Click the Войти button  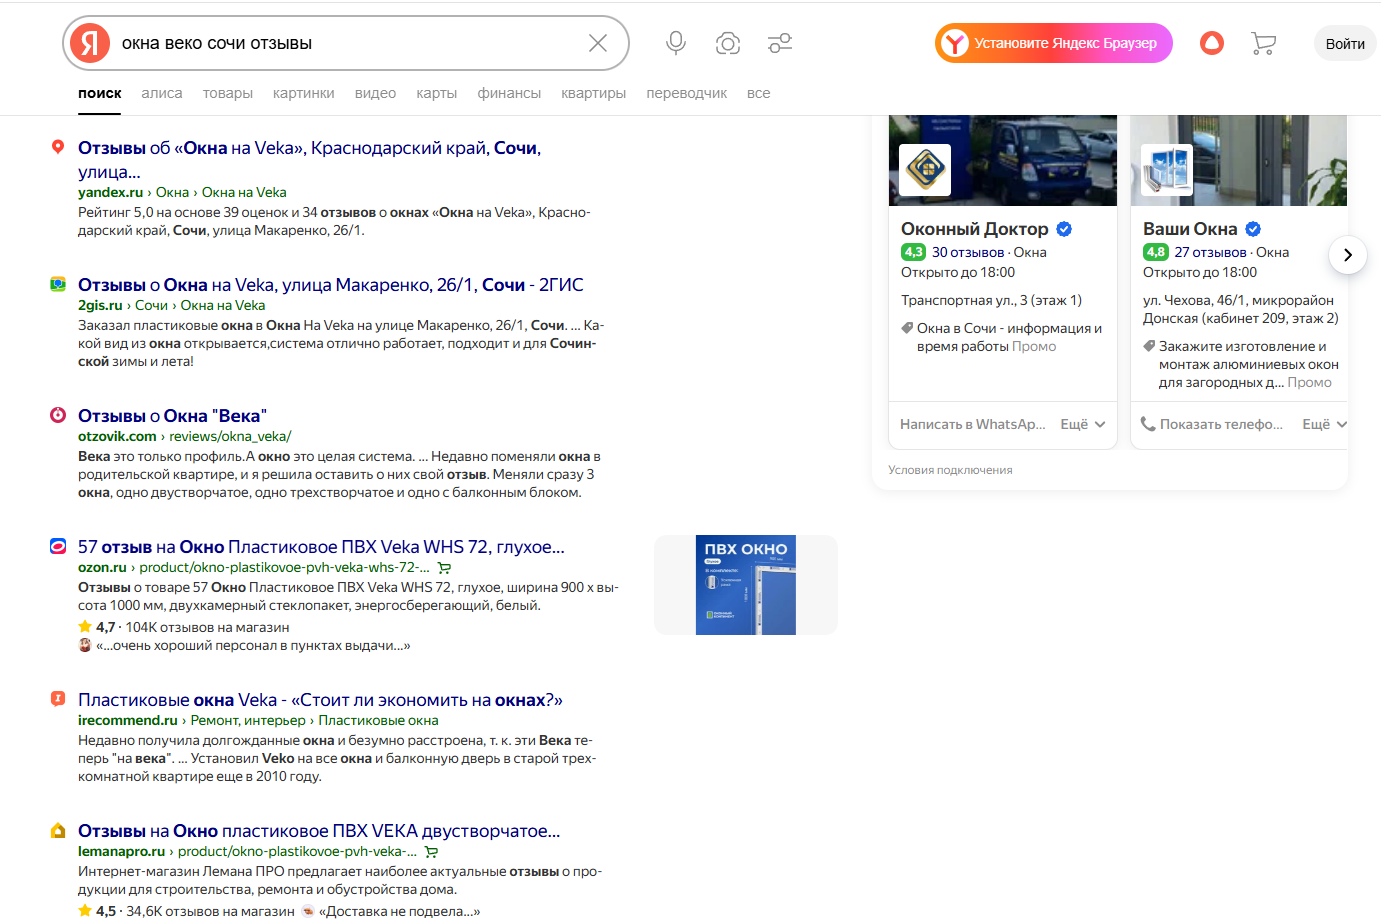(x=1344, y=43)
